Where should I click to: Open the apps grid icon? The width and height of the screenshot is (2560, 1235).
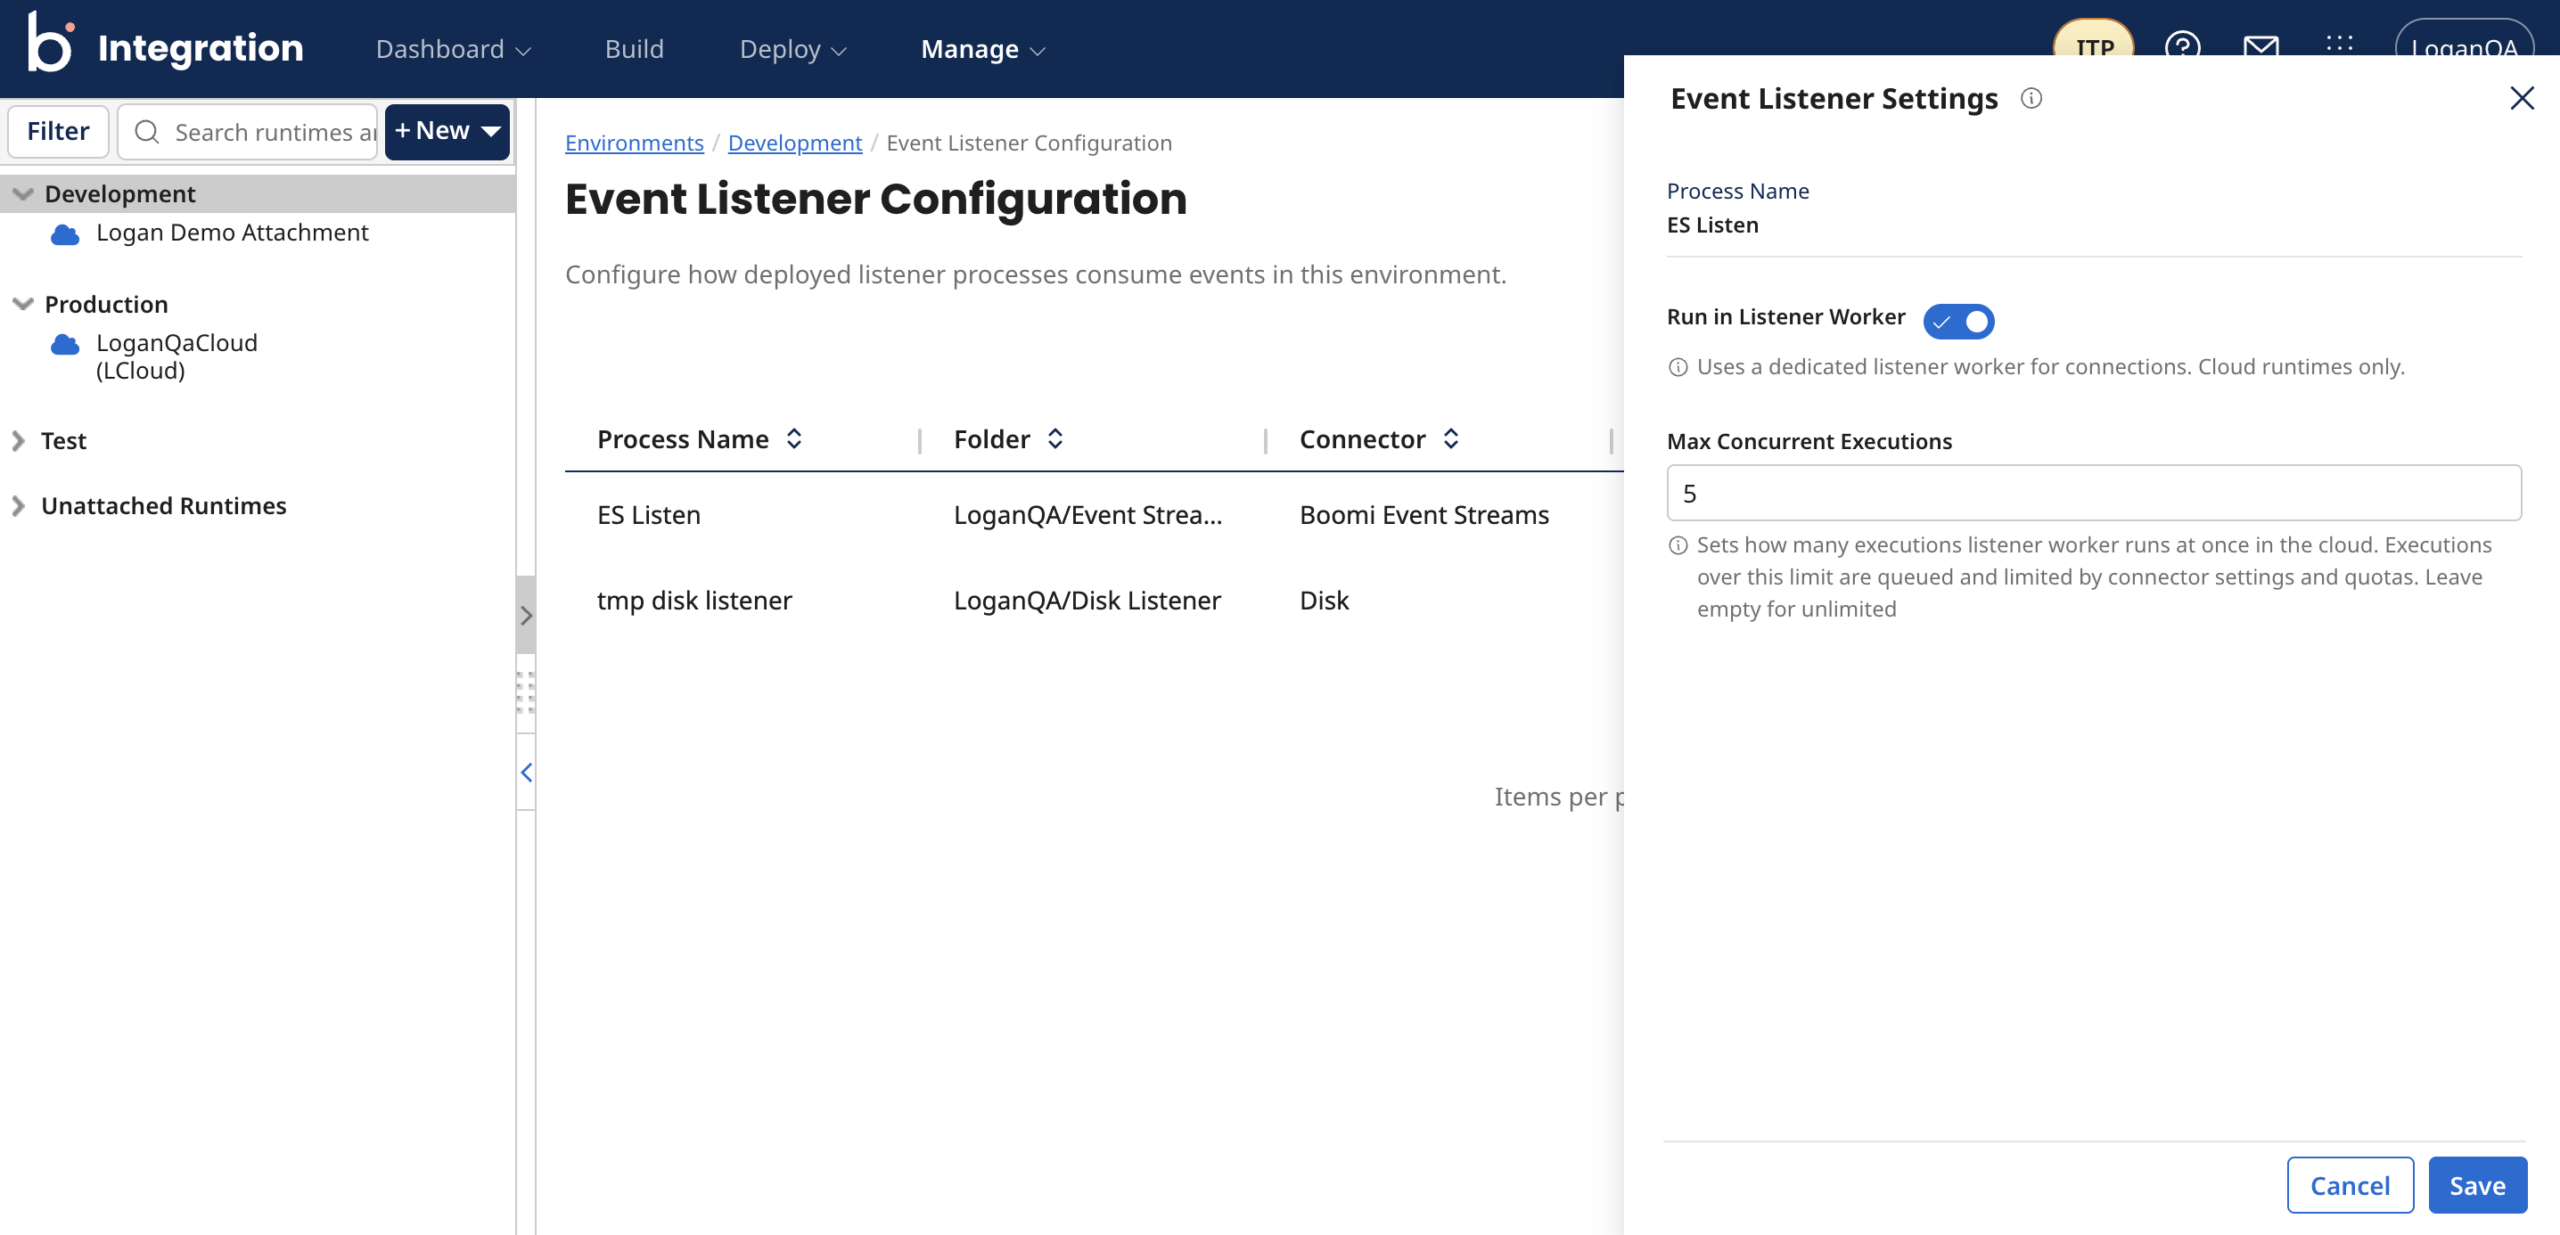click(2339, 43)
